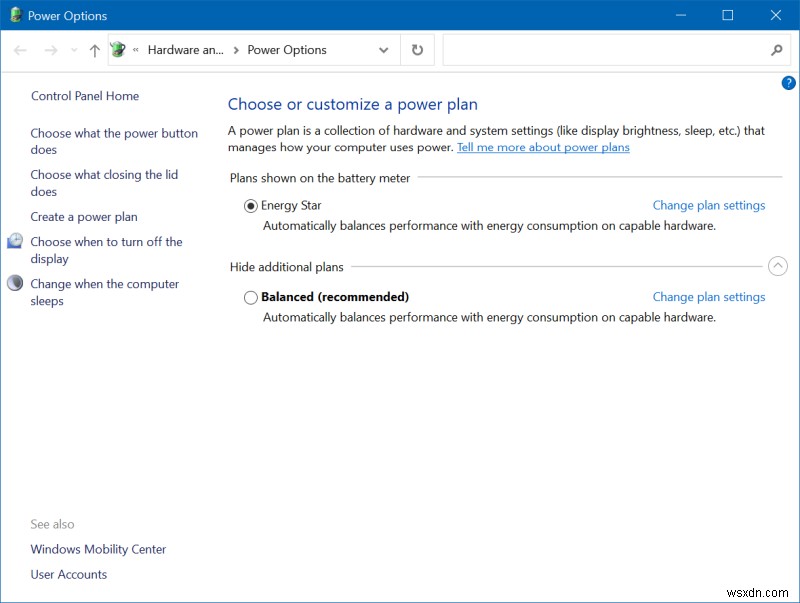Change plan settings for Balanced plan

point(709,297)
